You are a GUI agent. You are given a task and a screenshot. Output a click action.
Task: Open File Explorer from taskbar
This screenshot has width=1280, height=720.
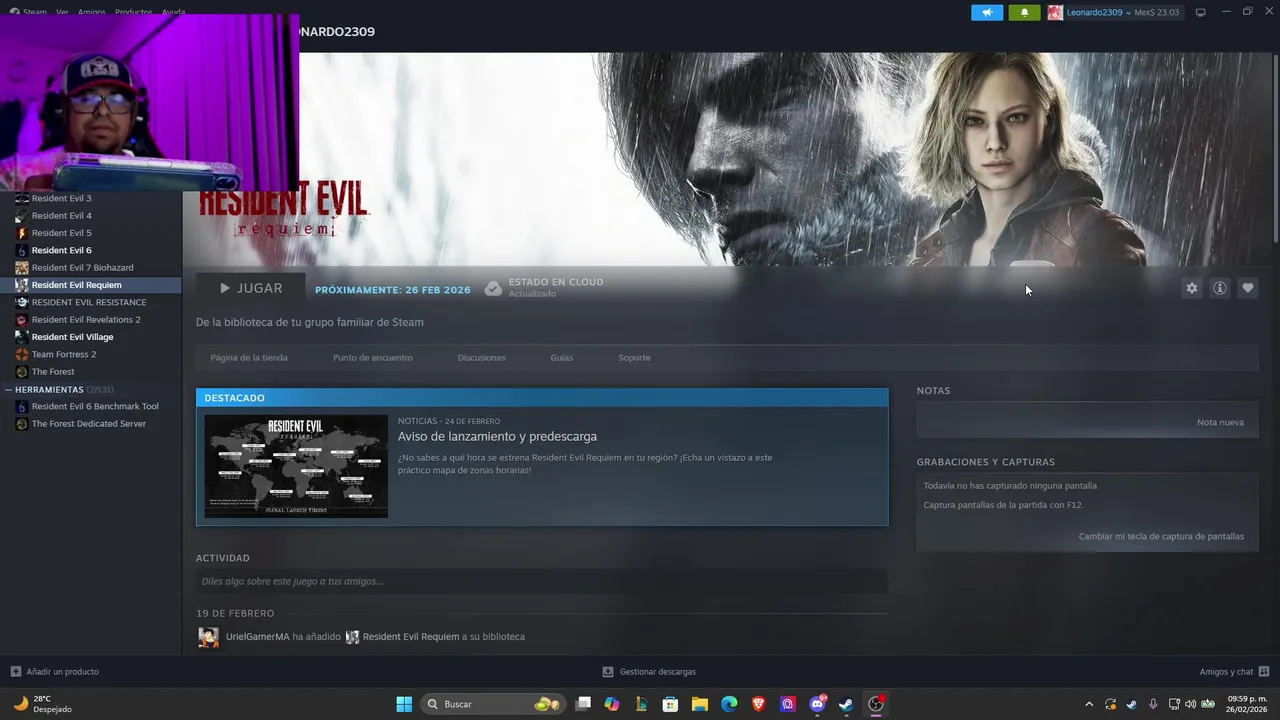(700, 704)
